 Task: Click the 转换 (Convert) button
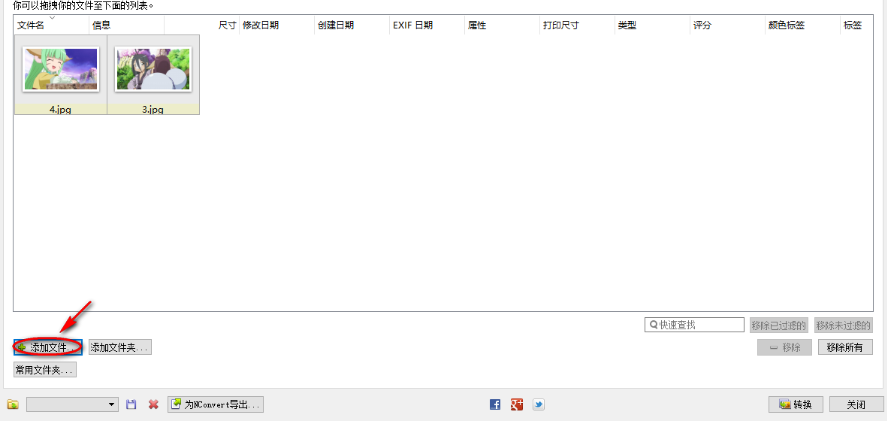pos(796,405)
